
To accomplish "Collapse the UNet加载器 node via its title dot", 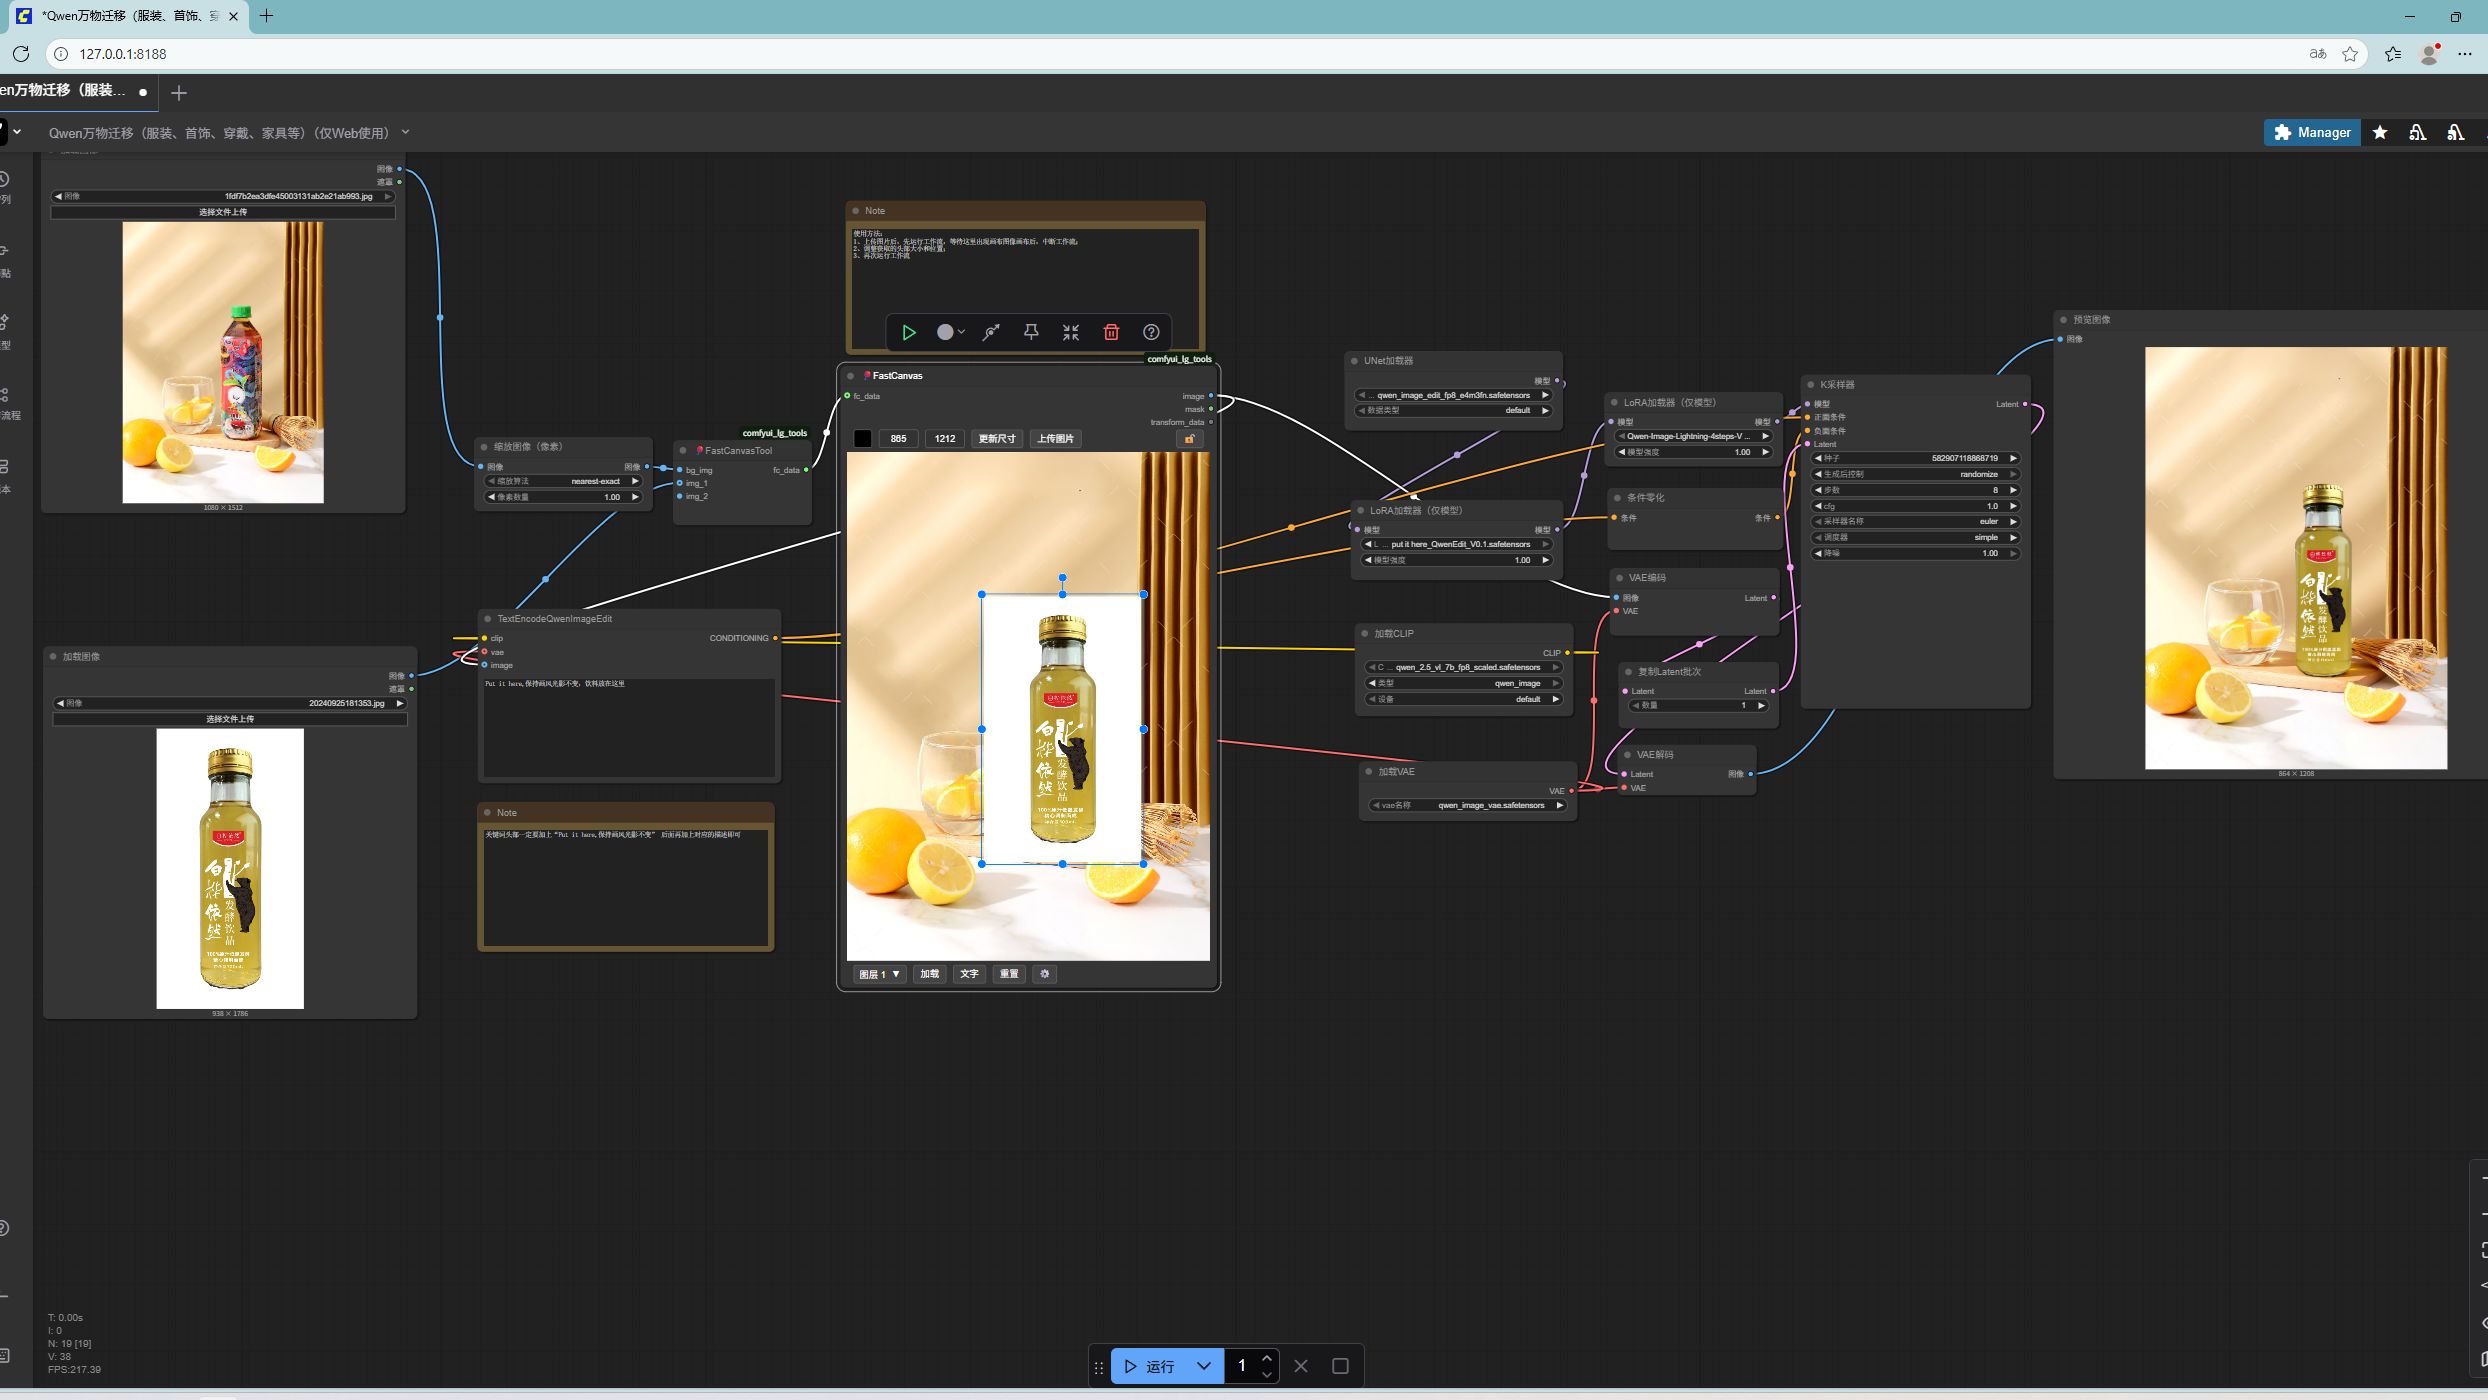I will 1355,361.
